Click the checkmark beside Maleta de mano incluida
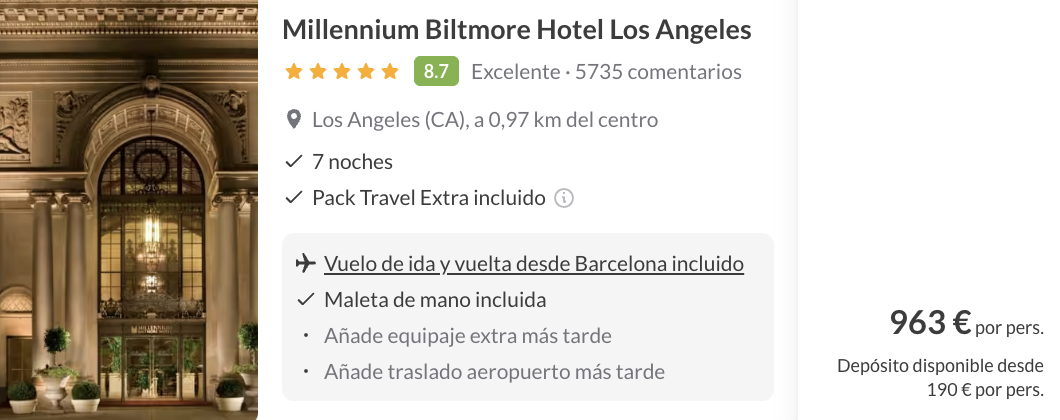 pos(306,299)
